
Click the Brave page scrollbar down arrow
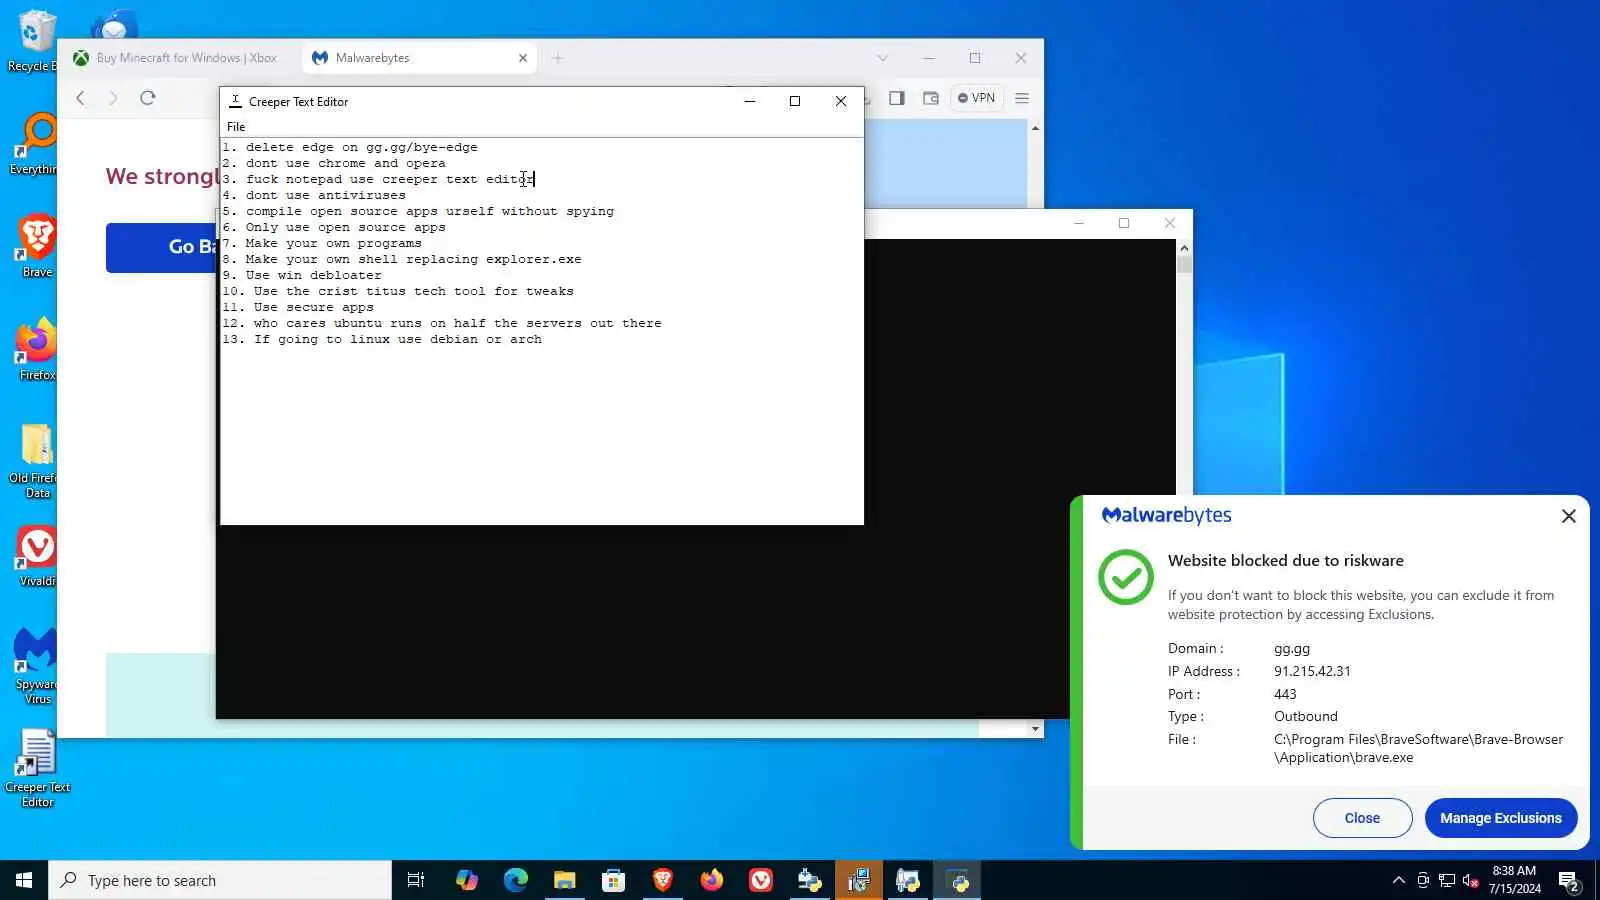click(1035, 729)
